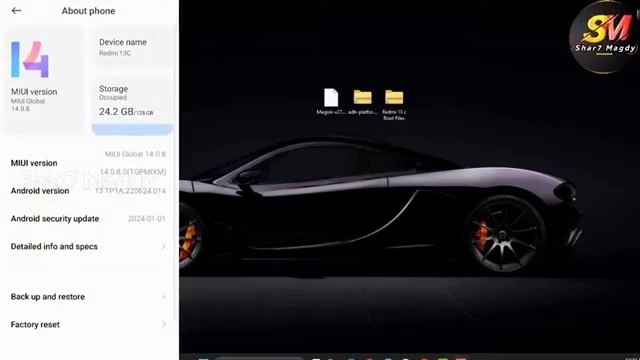Open the Android version row

88,191
